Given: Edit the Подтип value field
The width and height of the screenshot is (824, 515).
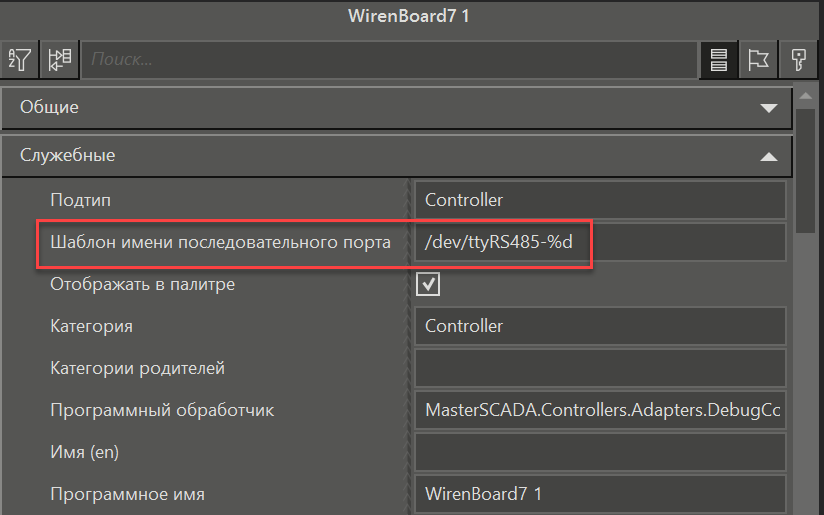Looking at the screenshot, I should point(600,200).
